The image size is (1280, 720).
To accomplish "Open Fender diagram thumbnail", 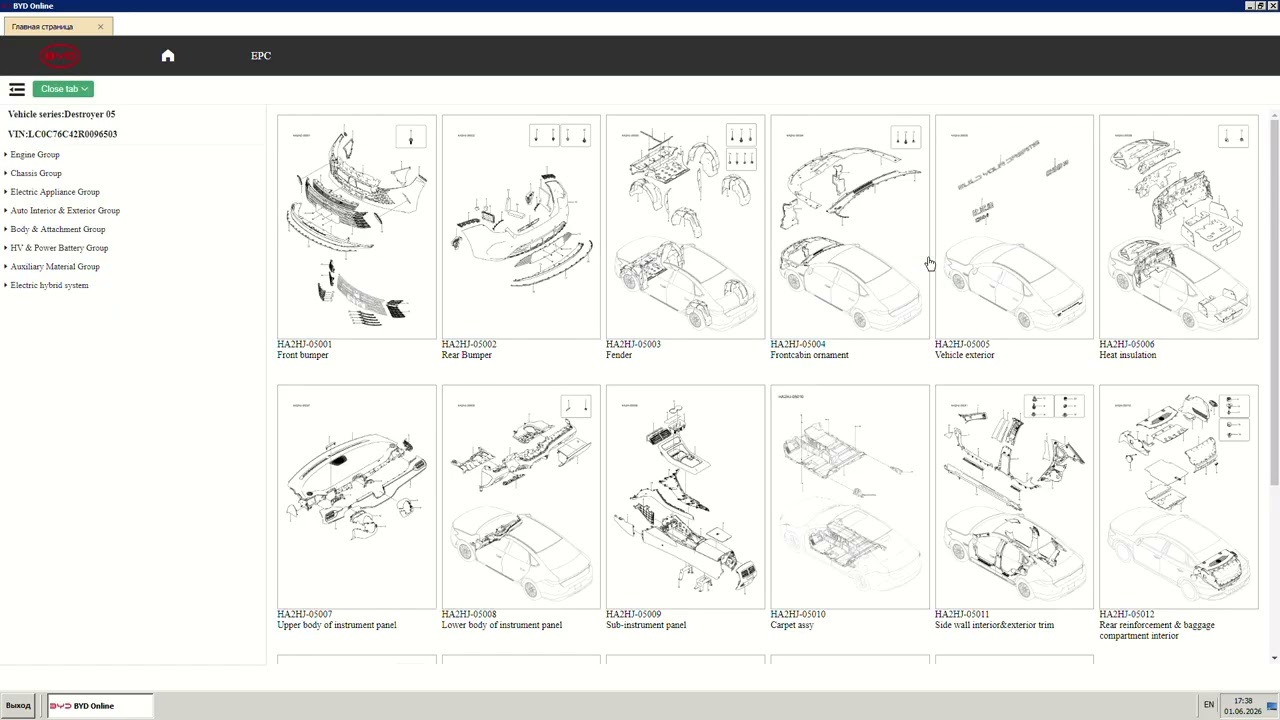I will point(685,227).
